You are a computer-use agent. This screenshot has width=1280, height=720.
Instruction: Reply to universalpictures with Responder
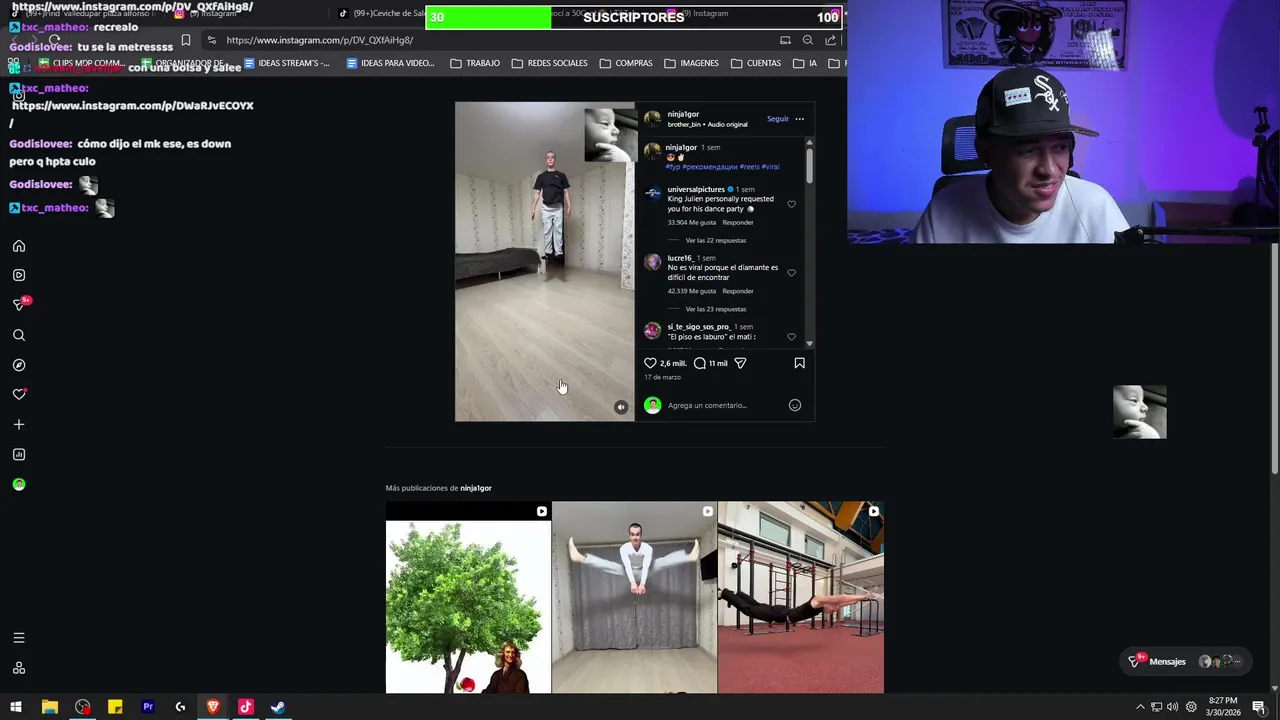click(738, 222)
